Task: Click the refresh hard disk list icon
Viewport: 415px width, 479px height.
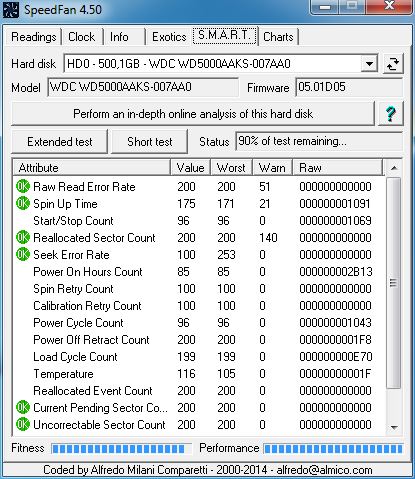Action: click(x=393, y=64)
